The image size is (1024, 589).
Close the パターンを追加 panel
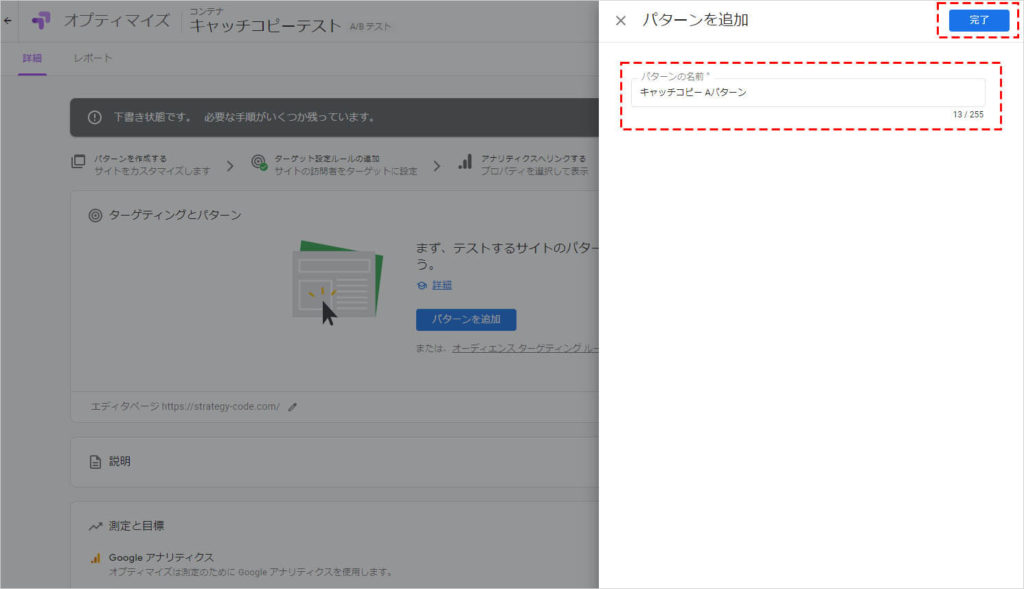tap(620, 20)
